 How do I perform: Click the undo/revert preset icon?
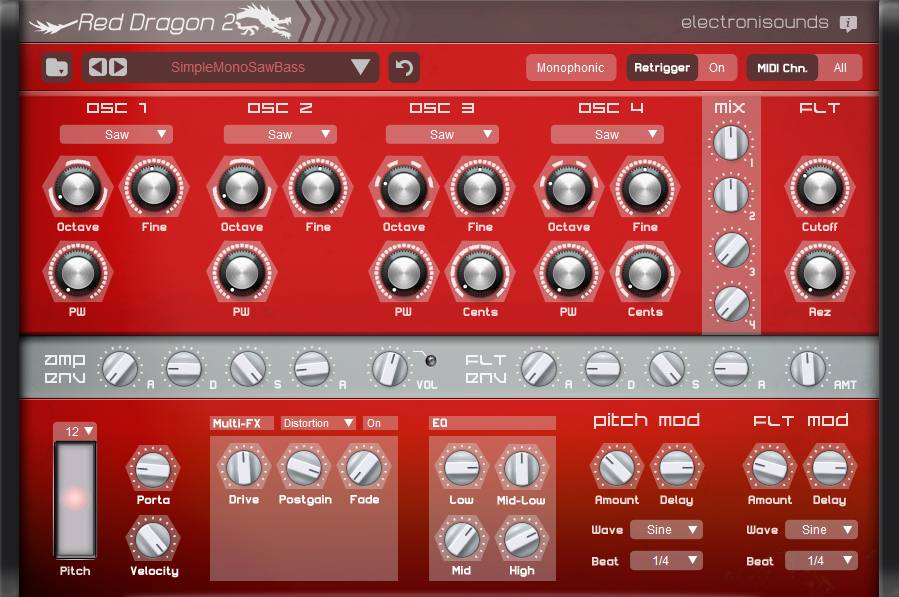(404, 68)
